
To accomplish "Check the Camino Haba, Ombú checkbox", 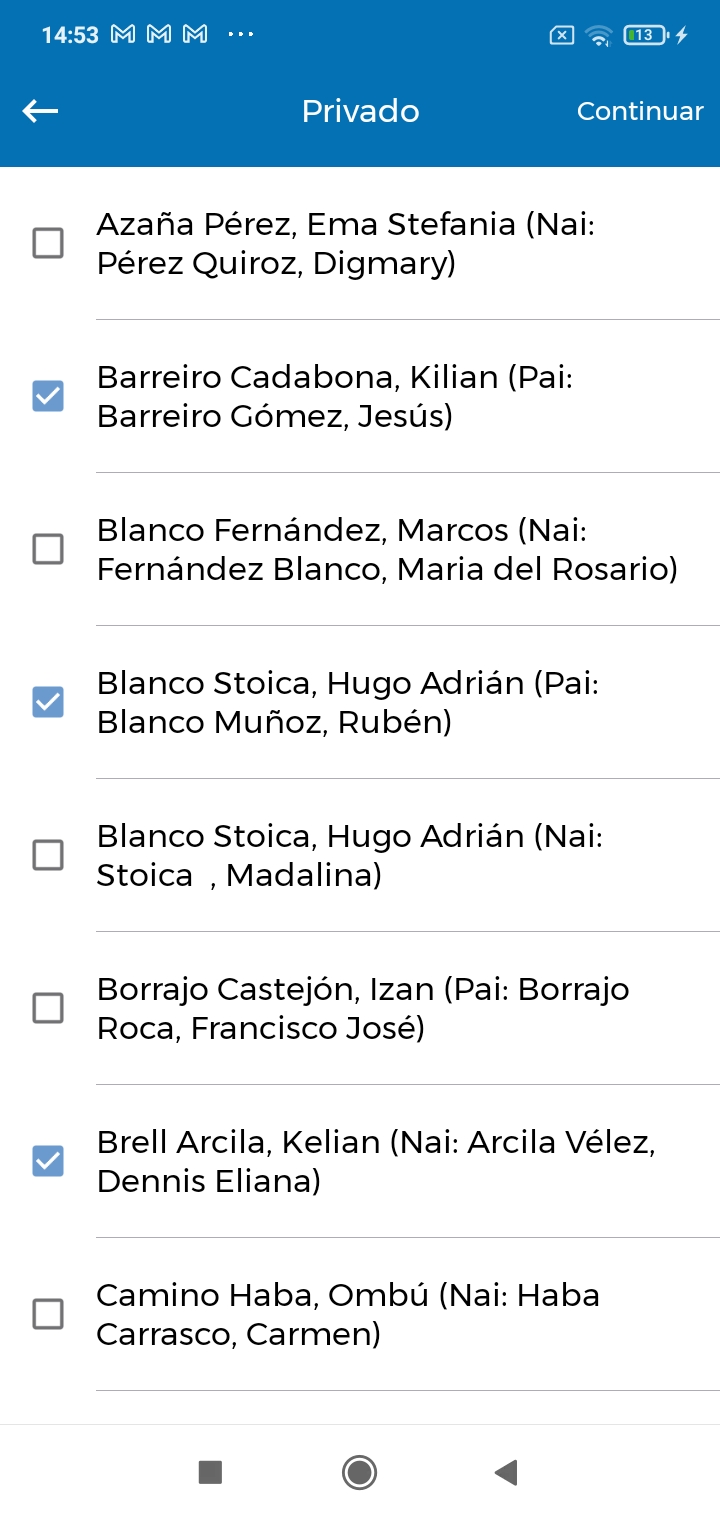I will [48, 1314].
